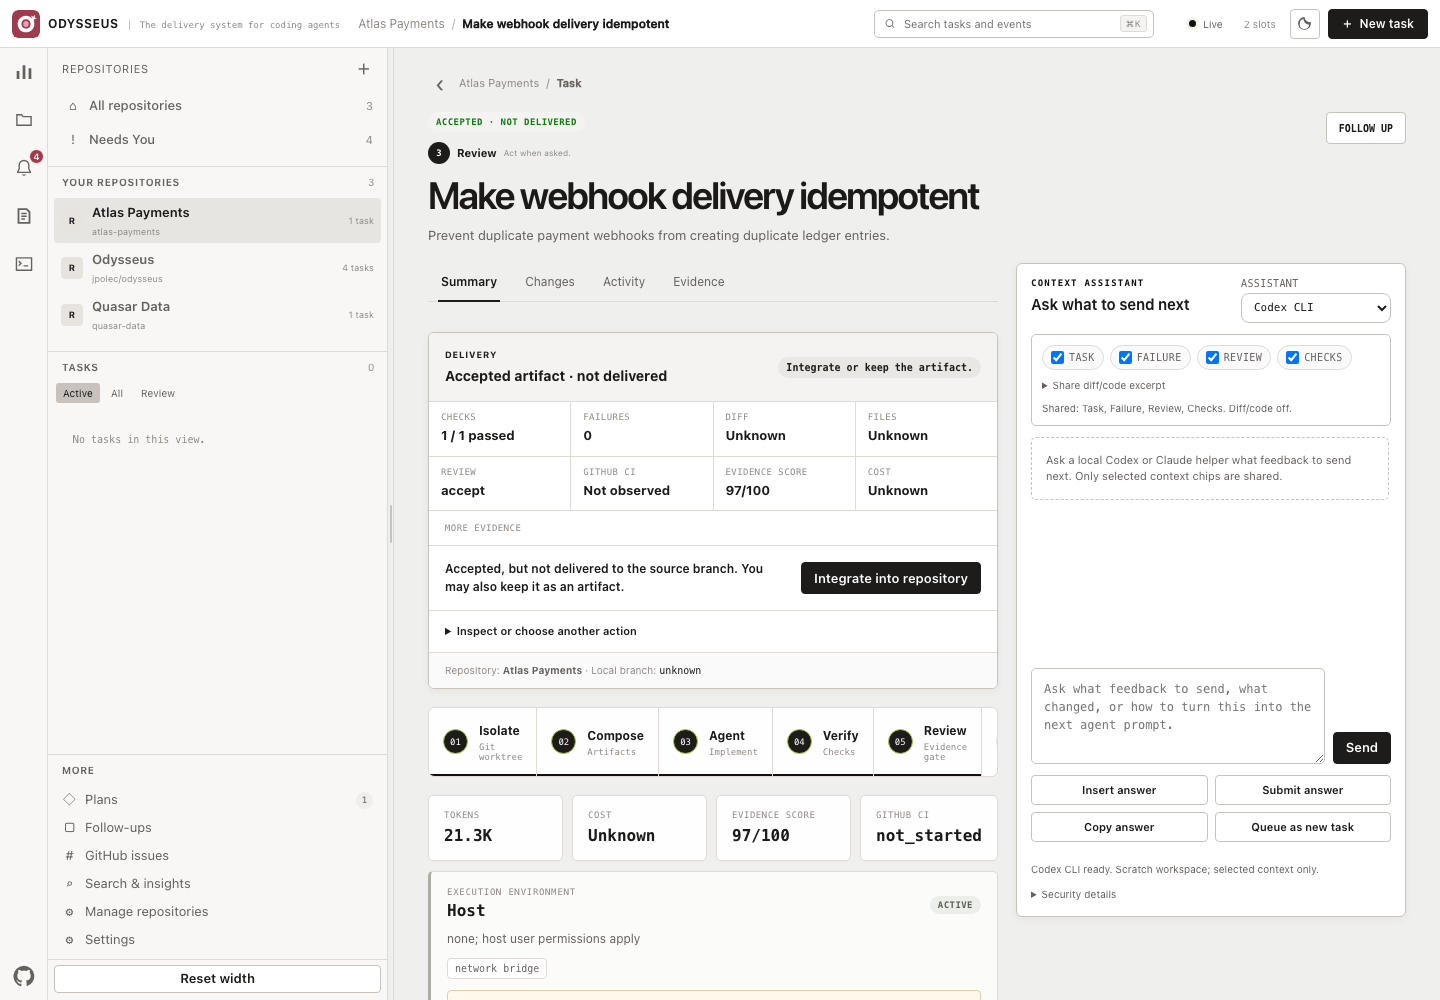The image size is (1440, 1000).
Task: Expand Inspect or choose another action
Action: (x=541, y=632)
